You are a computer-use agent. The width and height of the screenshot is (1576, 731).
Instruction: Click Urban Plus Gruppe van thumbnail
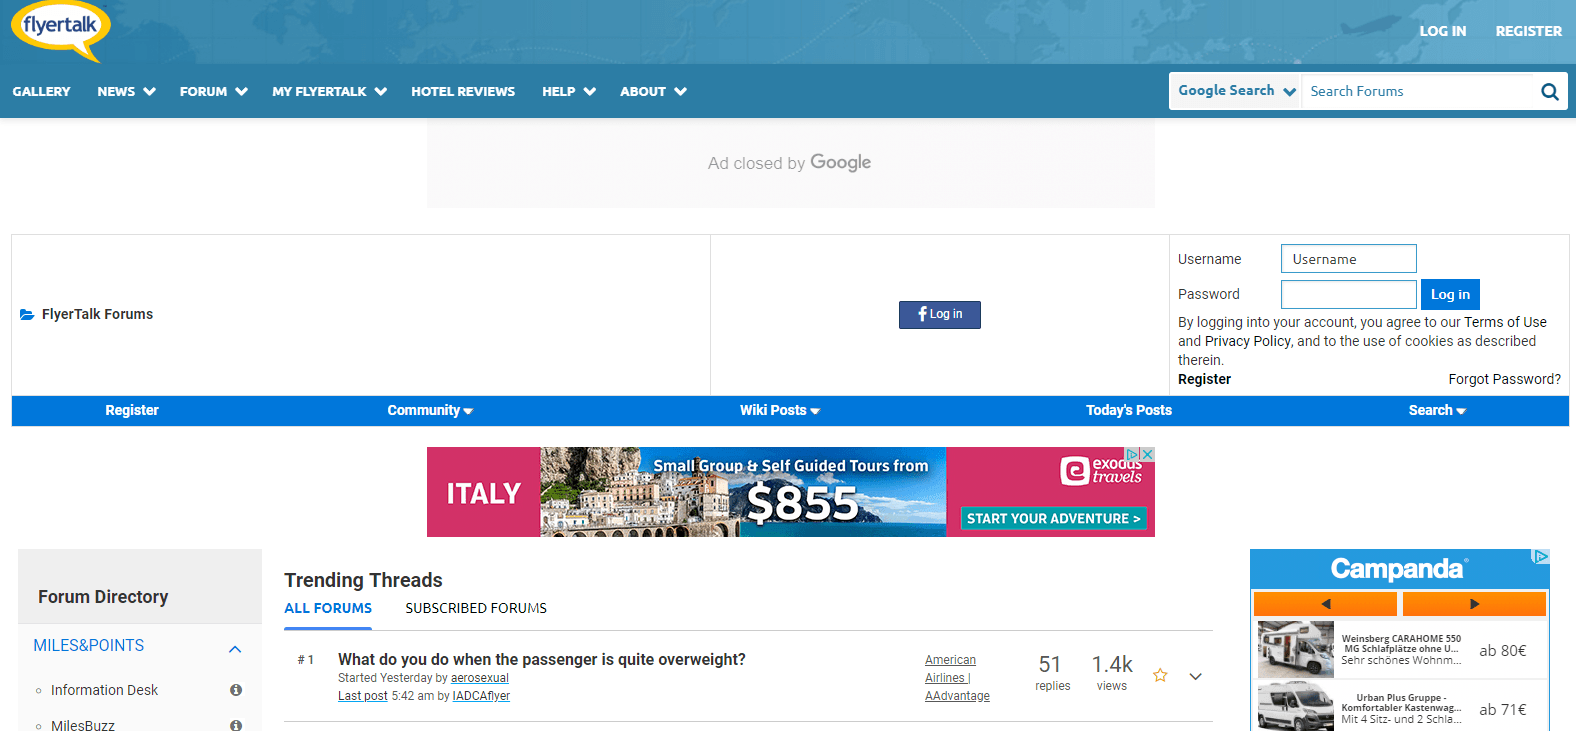pos(1296,707)
